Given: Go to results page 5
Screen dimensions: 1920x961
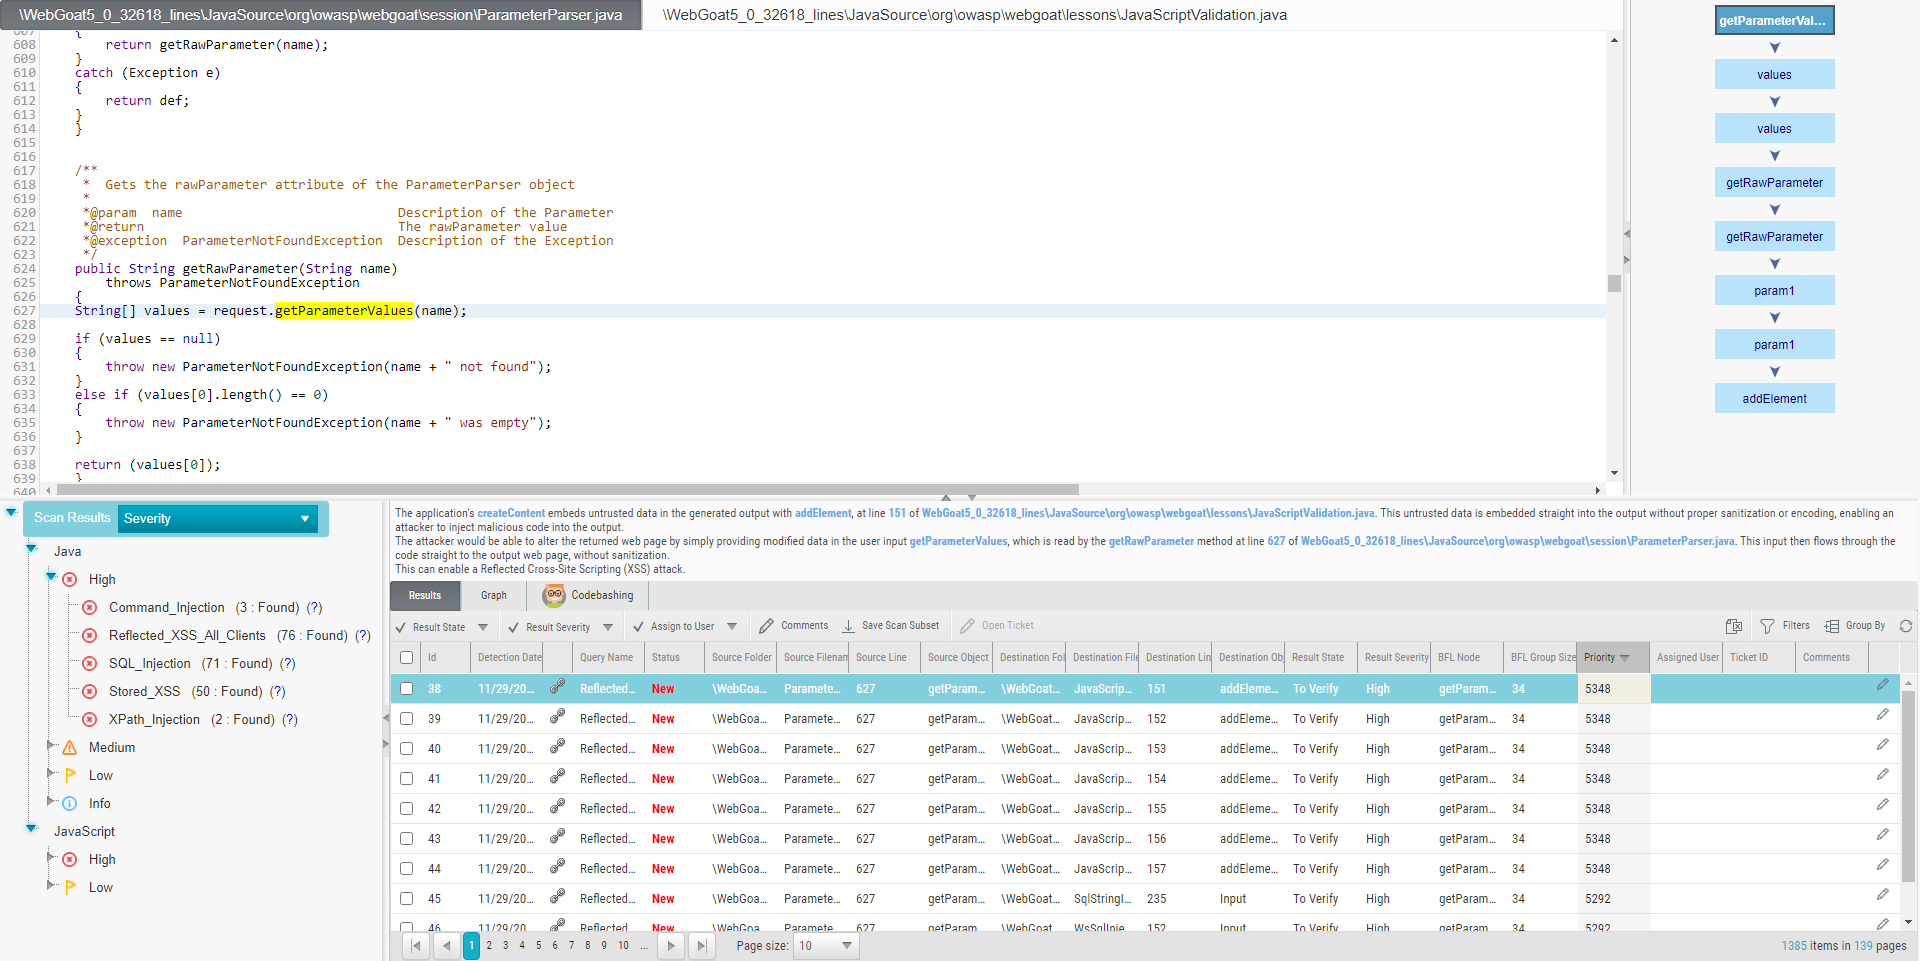Looking at the screenshot, I should pyautogui.click(x=538, y=946).
